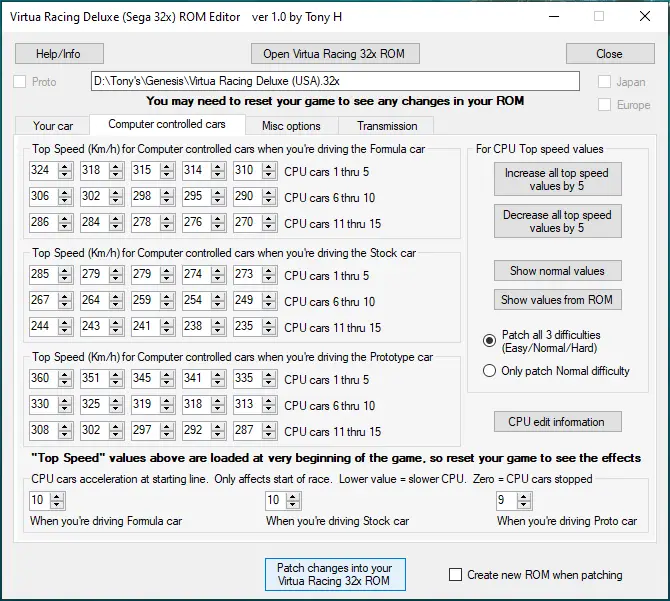
Task: Click the spinner arrows on the 351 field
Action: point(116,379)
